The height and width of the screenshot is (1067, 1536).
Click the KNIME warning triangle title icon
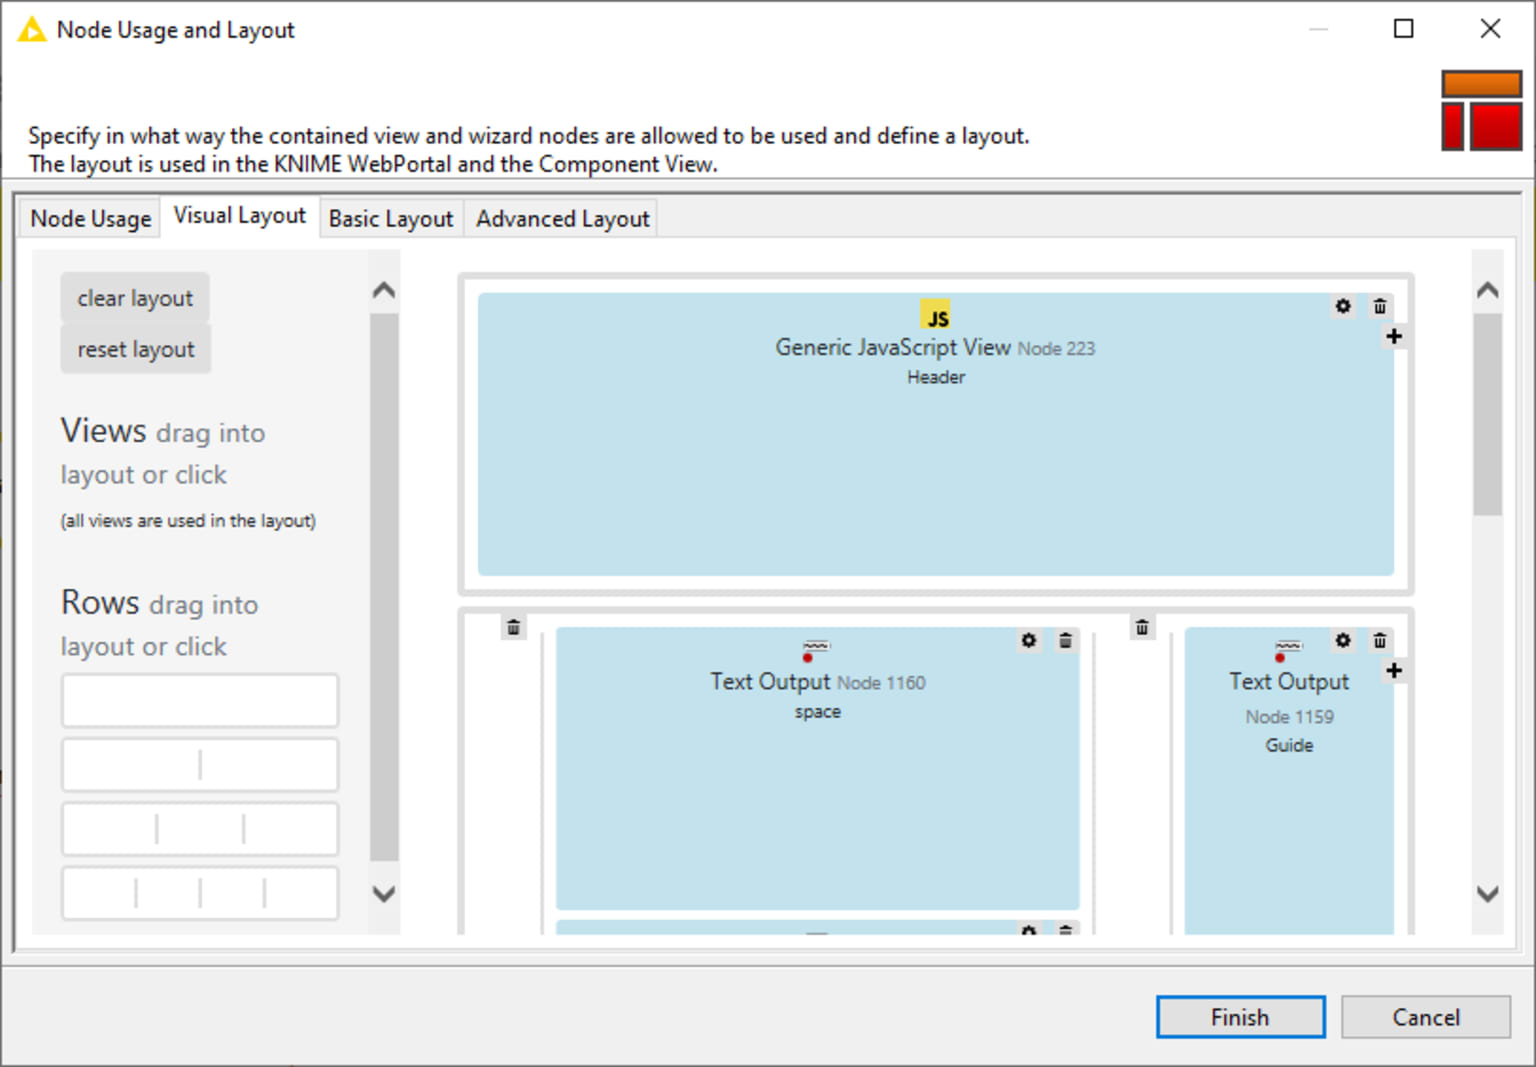(x=32, y=30)
